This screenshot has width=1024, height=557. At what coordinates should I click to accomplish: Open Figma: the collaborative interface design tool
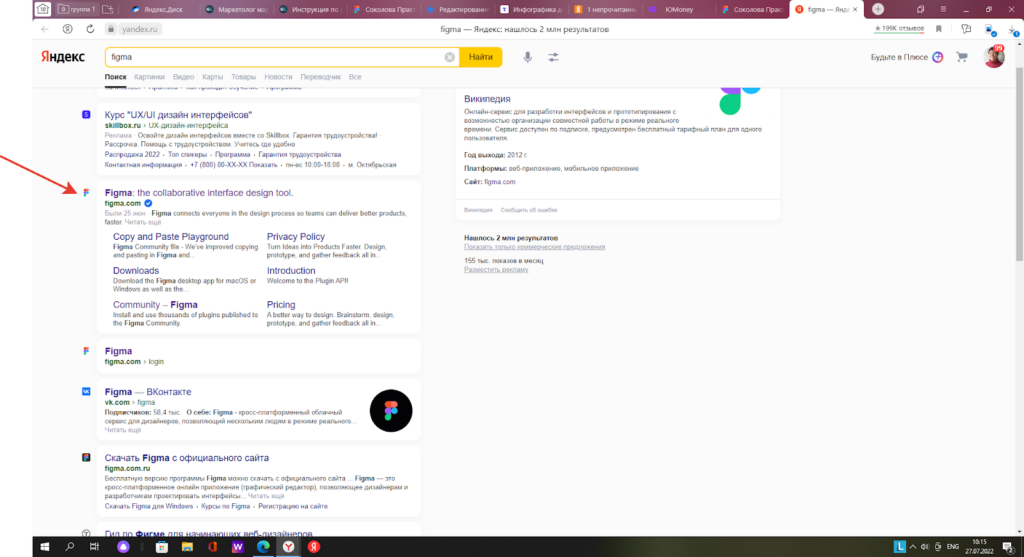click(x=199, y=193)
